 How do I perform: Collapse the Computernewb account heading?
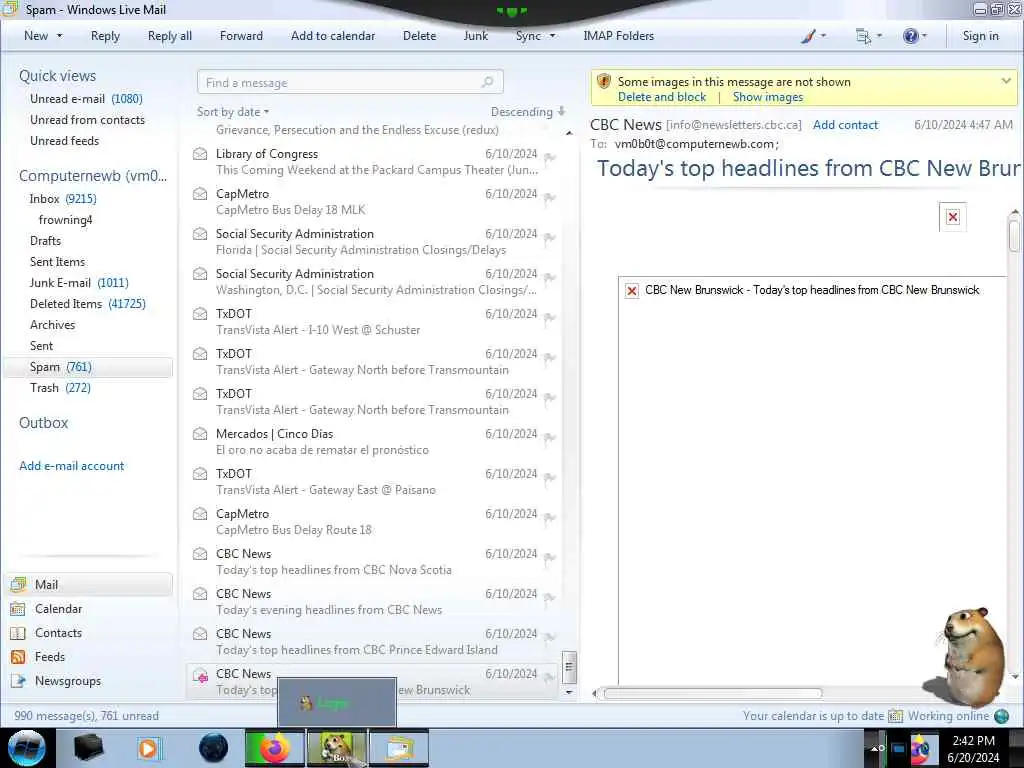click(93, 176)
